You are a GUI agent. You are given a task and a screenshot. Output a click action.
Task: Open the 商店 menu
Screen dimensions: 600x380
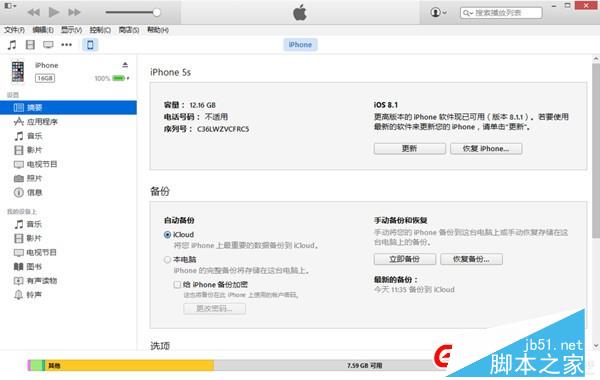coord(129,30)
